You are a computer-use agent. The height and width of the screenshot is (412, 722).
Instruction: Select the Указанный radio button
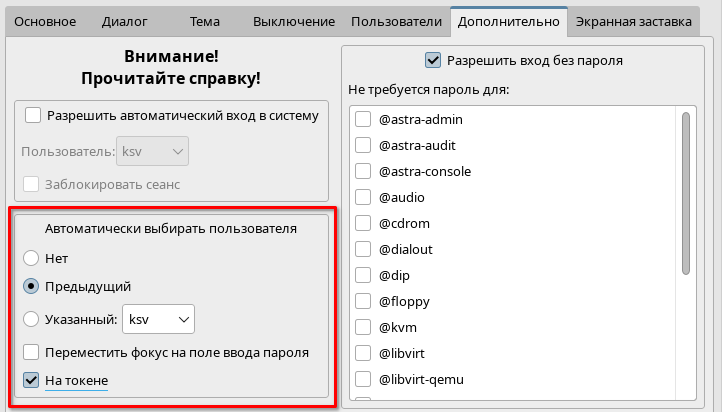(x=32, y=319)
